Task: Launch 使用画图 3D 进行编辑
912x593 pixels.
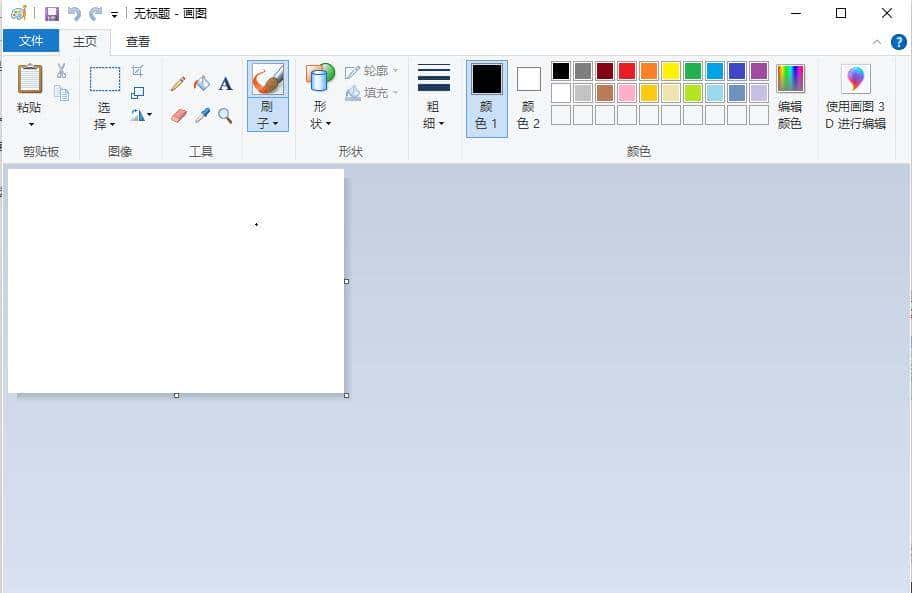Action: [855, 97]
